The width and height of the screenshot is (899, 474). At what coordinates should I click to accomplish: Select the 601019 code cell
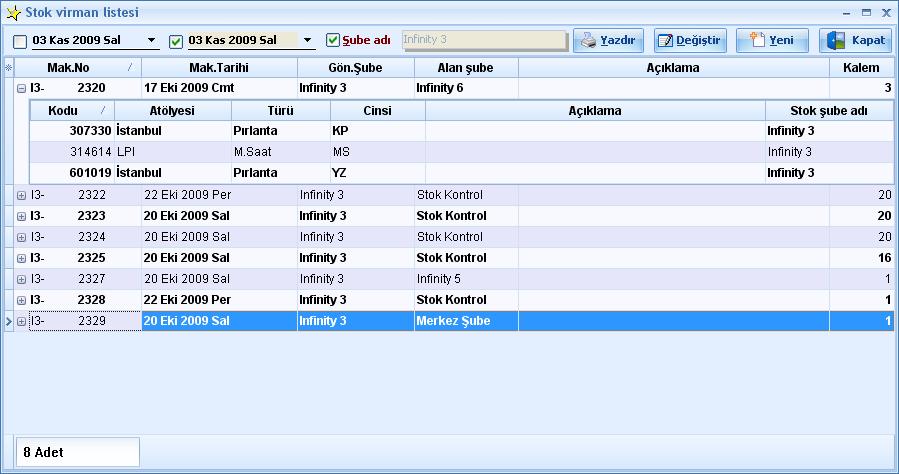[x=72, y=173]
